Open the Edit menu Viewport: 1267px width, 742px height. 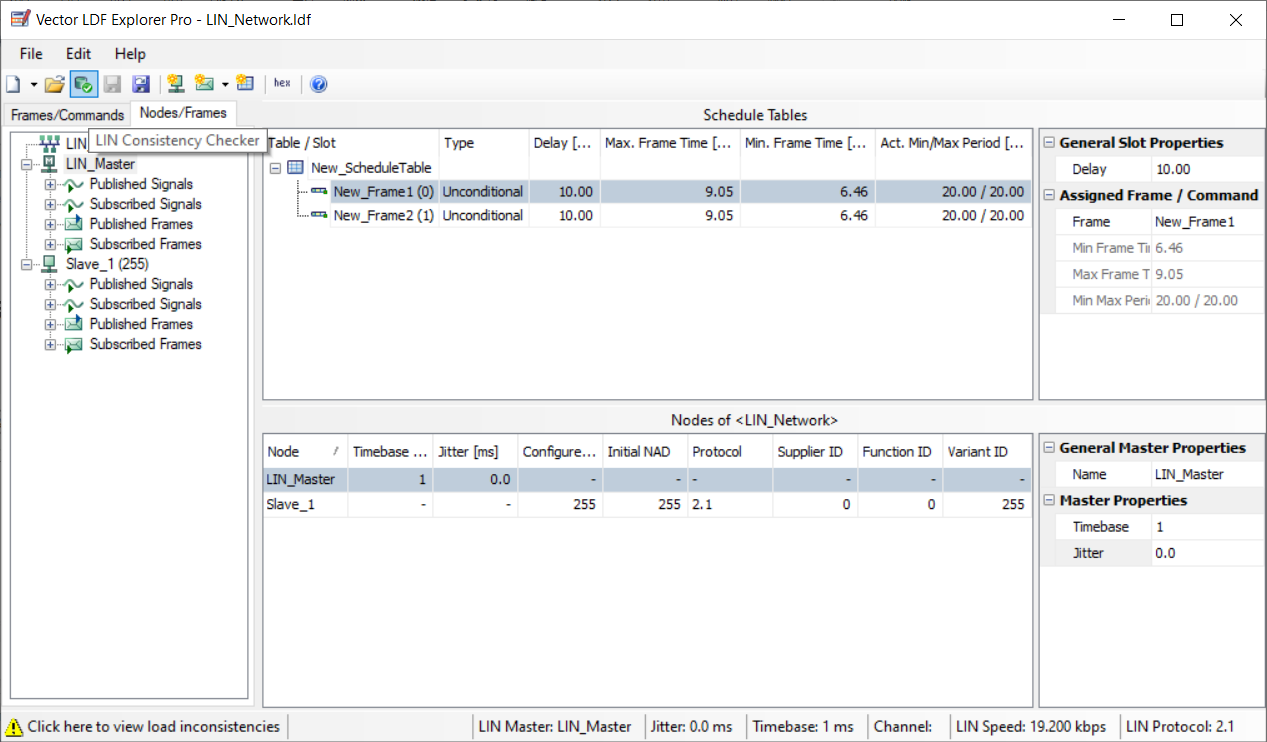(78, 54)
